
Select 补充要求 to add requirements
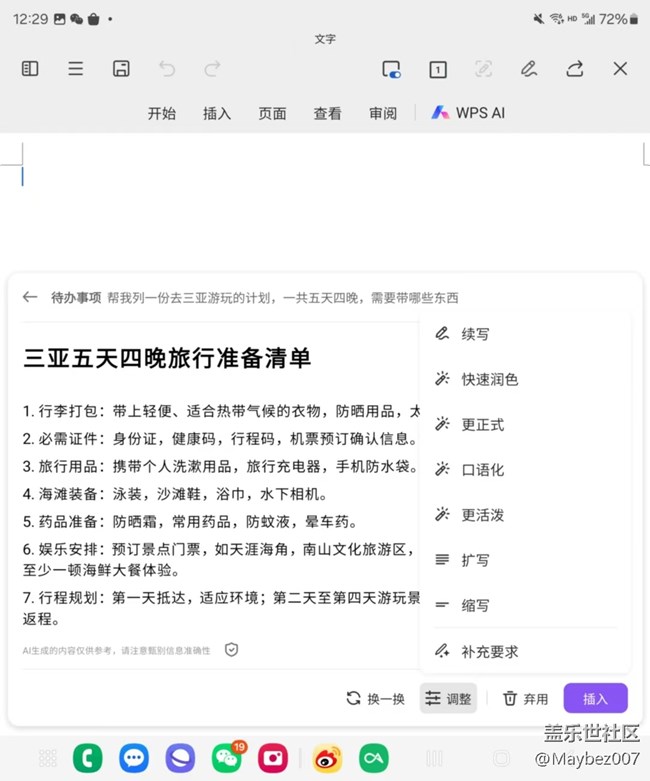click(525, 651)
